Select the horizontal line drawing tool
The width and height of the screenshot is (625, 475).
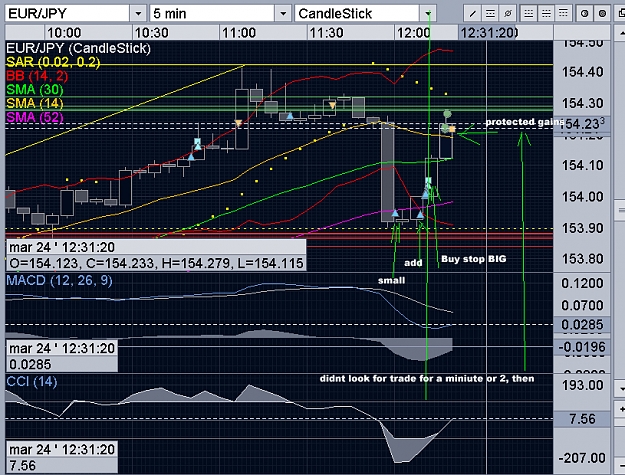pos(490,14)
